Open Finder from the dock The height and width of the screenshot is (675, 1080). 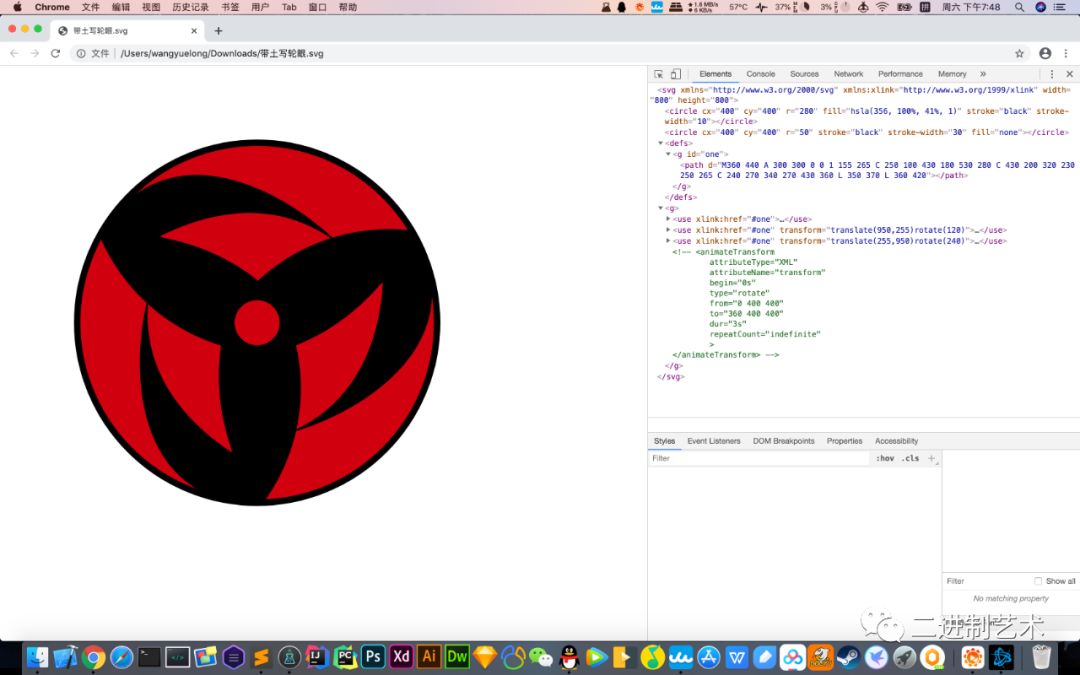click(x=38, y=656)
